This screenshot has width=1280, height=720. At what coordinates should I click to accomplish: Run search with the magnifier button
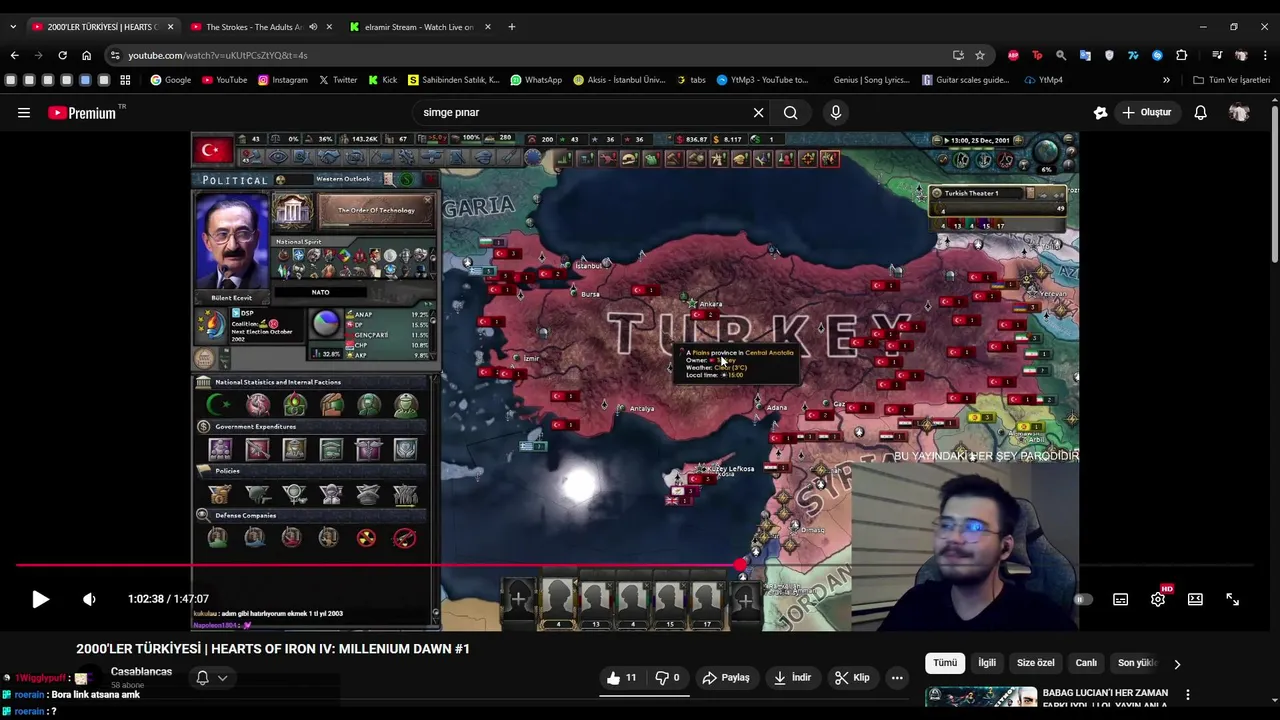(x=791, y=113)
